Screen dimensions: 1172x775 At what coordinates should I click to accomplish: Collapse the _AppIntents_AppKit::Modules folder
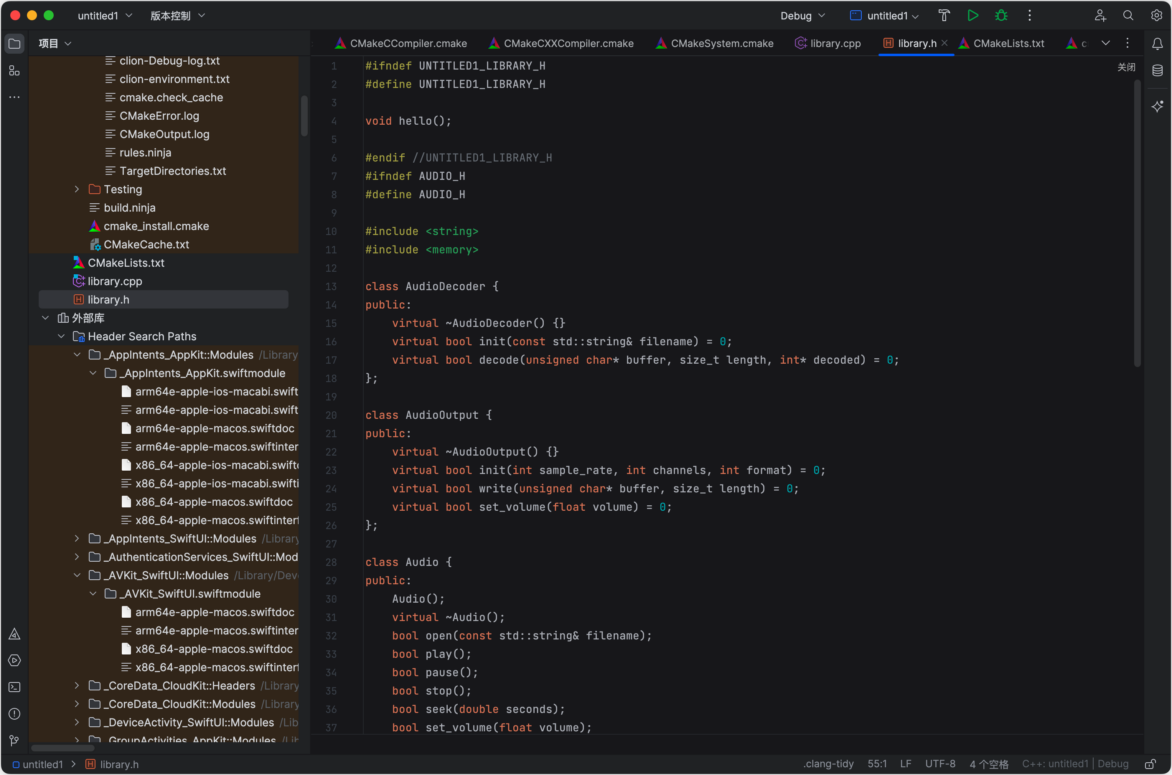77,355
